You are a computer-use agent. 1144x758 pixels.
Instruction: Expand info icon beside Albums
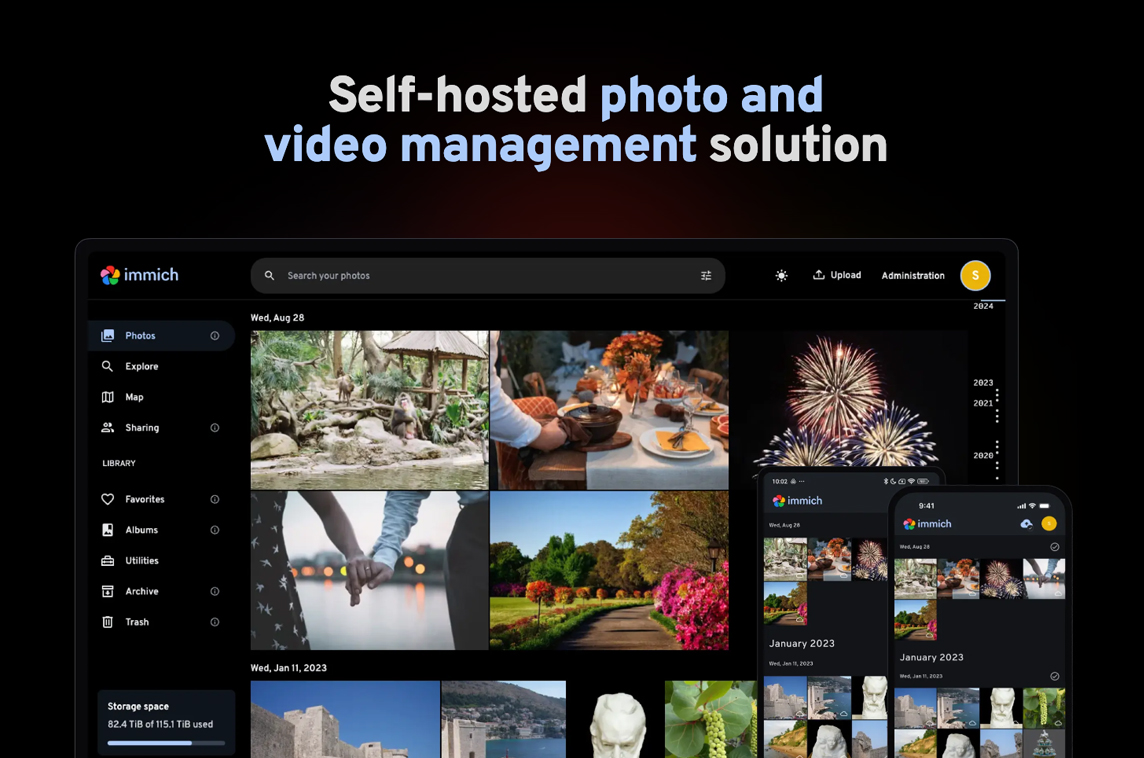tap(215, 530)
